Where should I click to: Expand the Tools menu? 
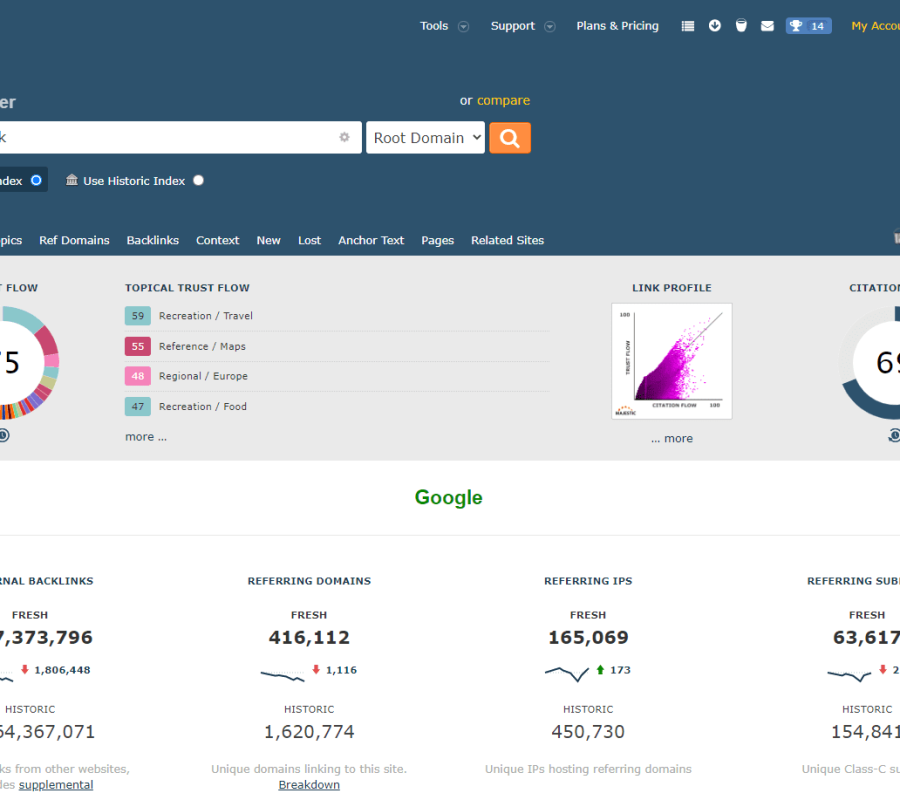[x=443, y=26]
